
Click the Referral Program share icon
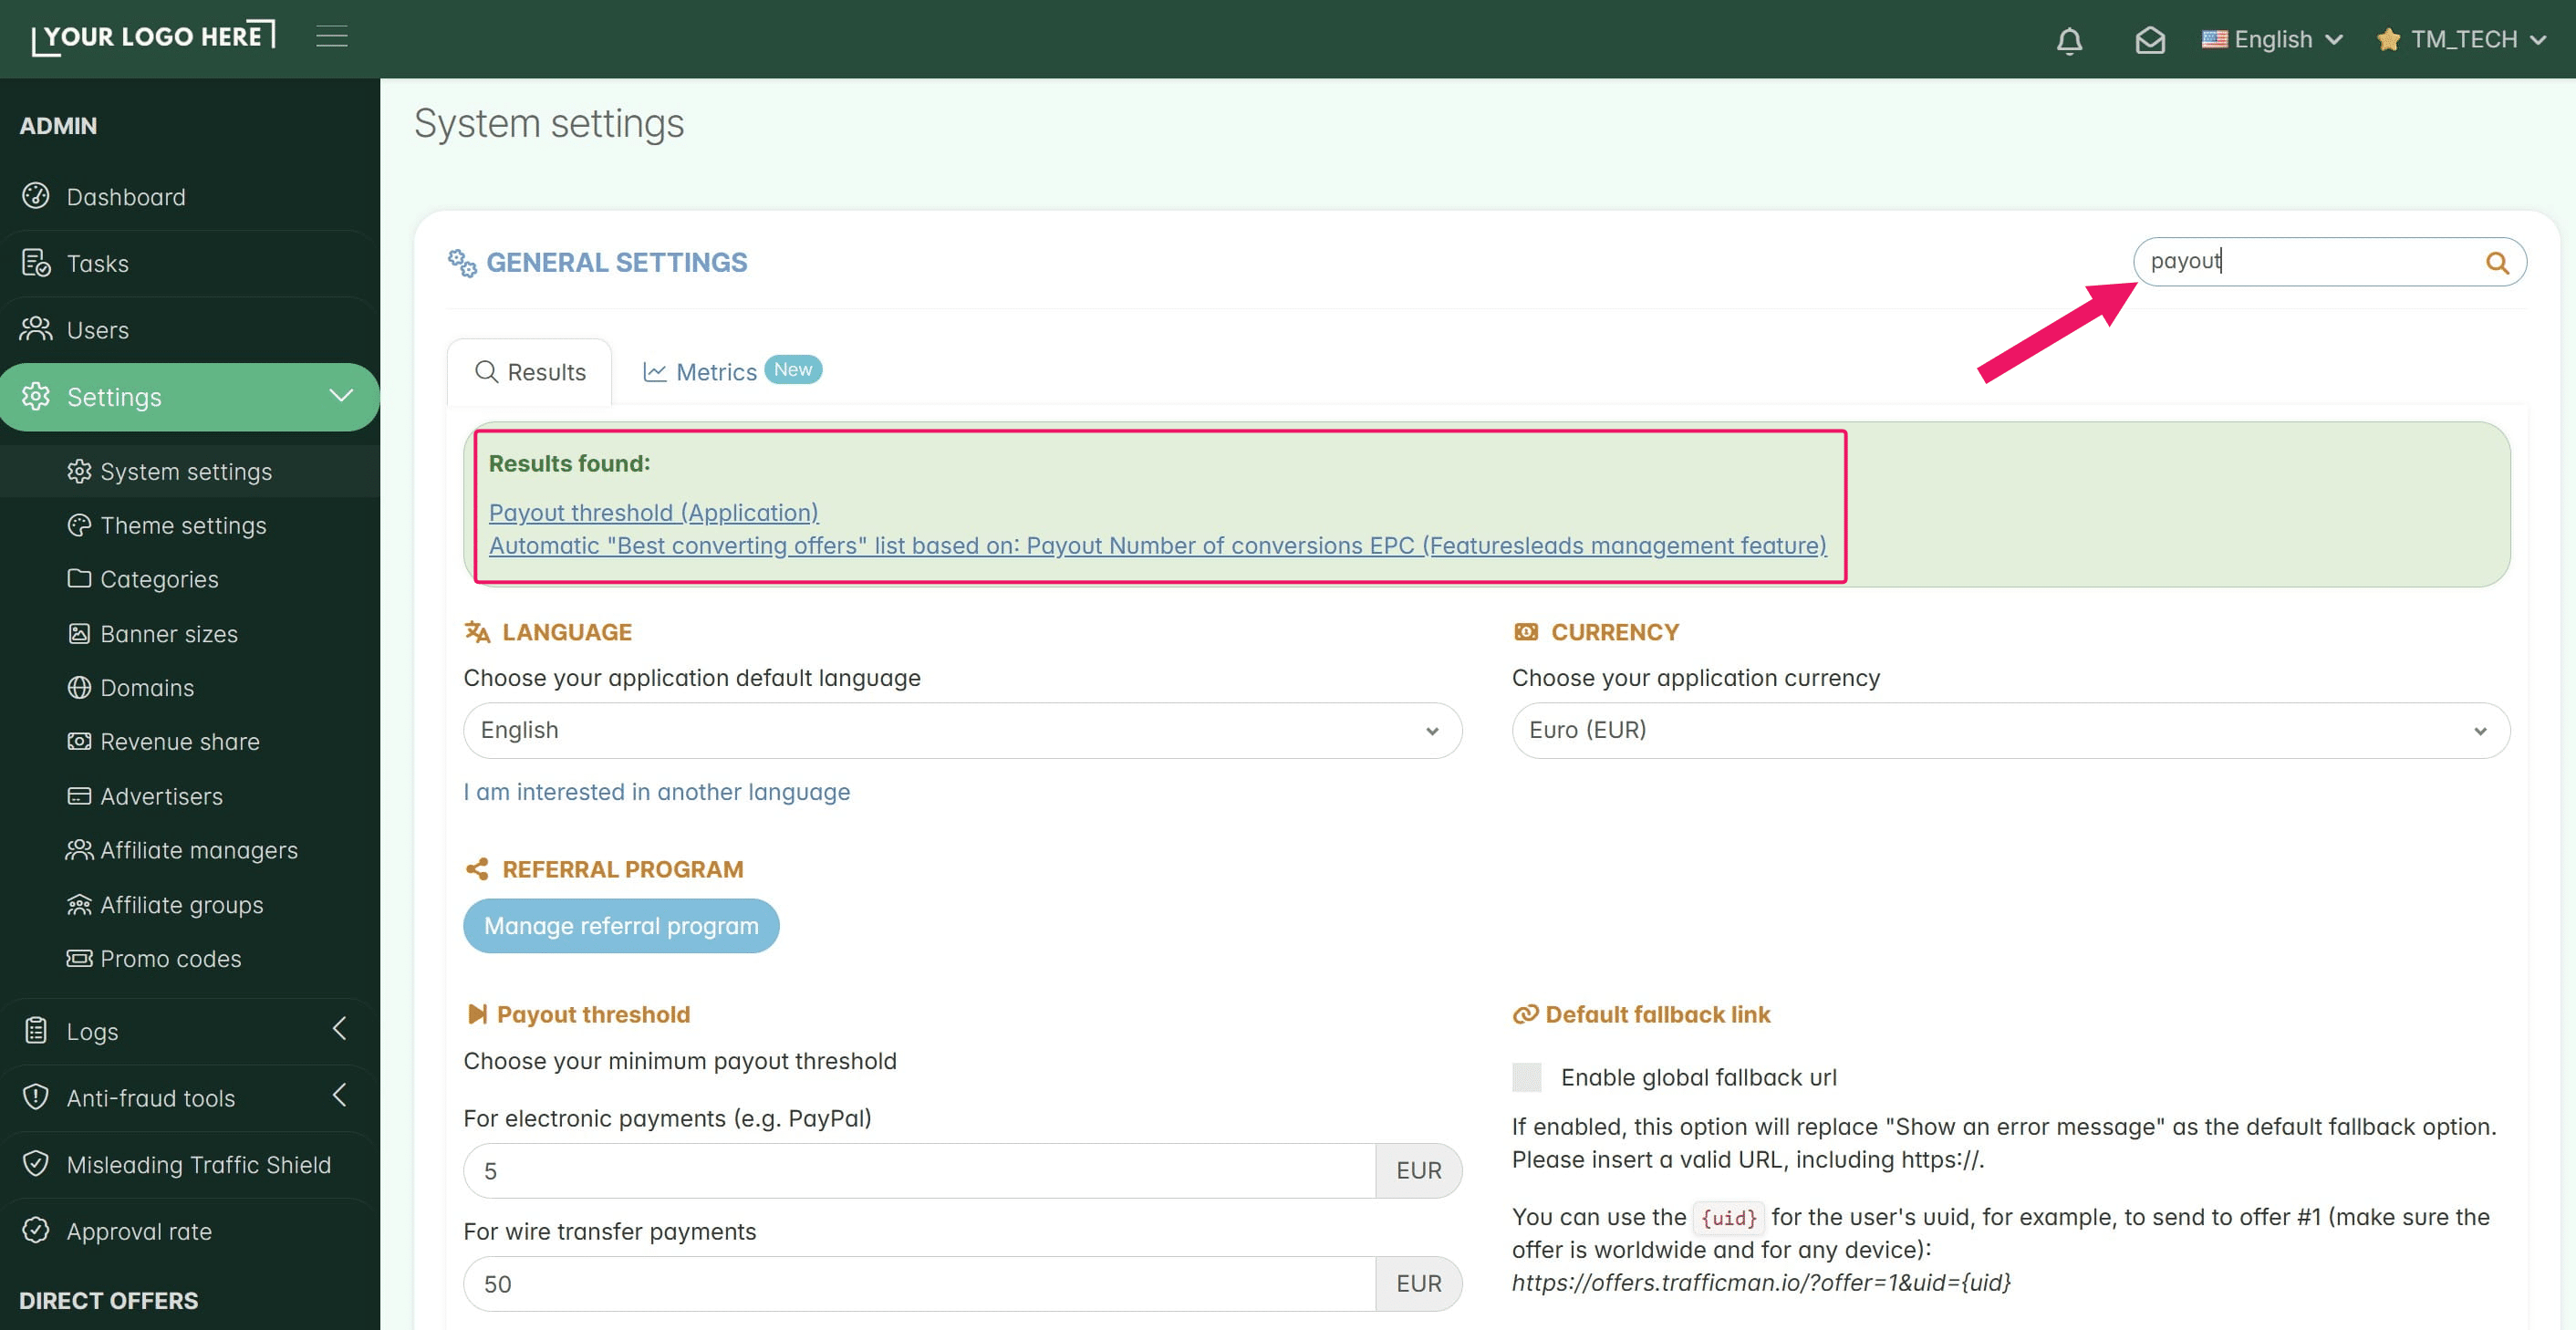click(477, 869)
